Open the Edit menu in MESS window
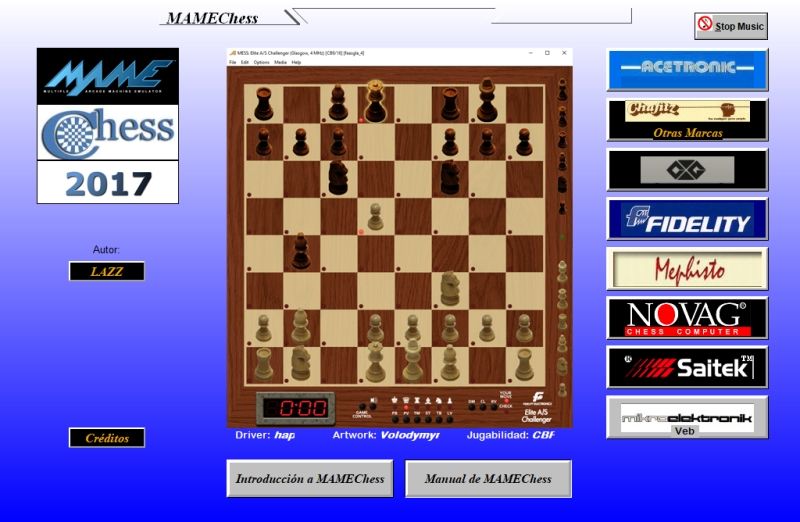This screenshot has width=800, height=522. point(245,62)
